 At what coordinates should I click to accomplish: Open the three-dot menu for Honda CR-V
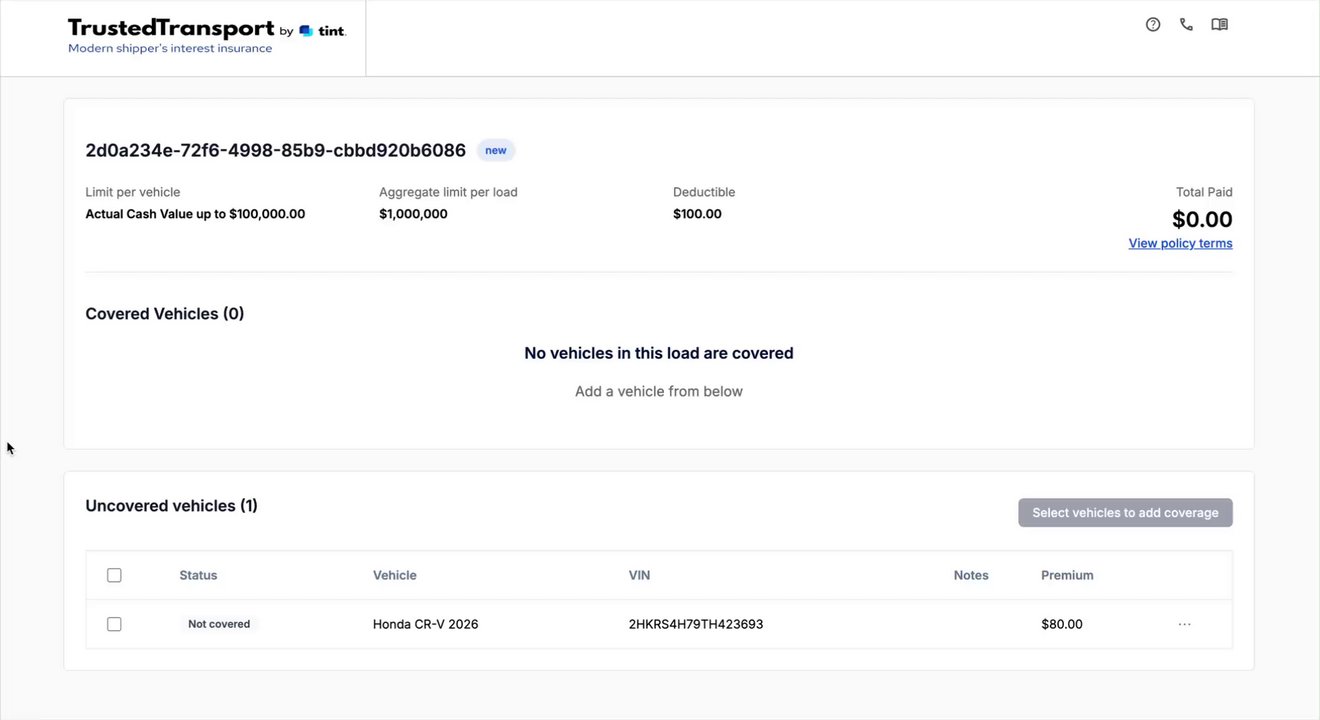tap(1184, 624)
